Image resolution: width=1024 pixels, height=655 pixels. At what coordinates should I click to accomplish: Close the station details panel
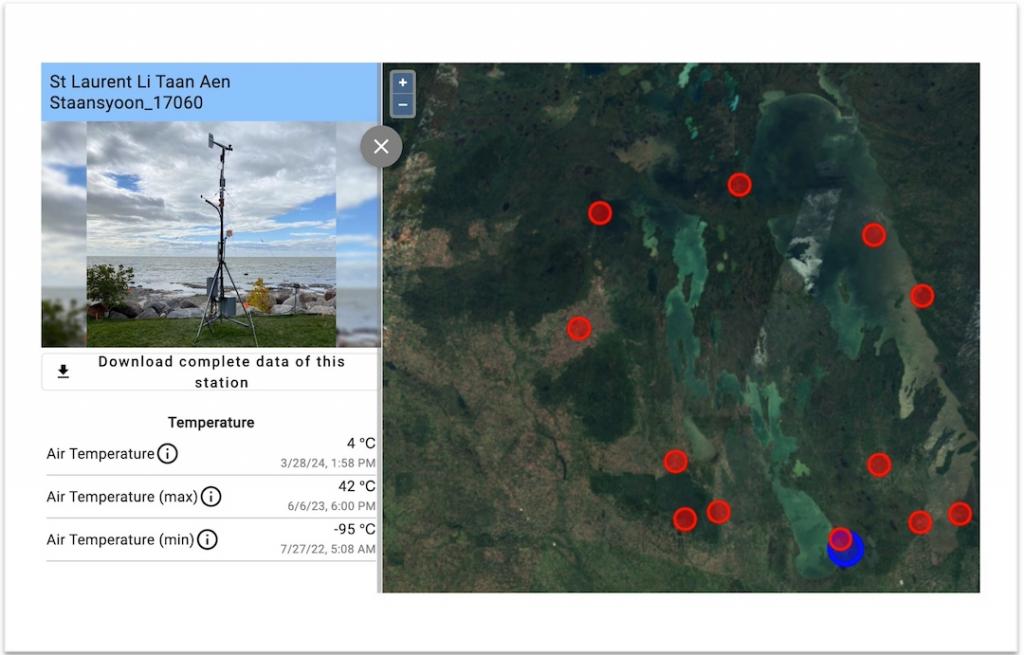[x=381, y=147]
